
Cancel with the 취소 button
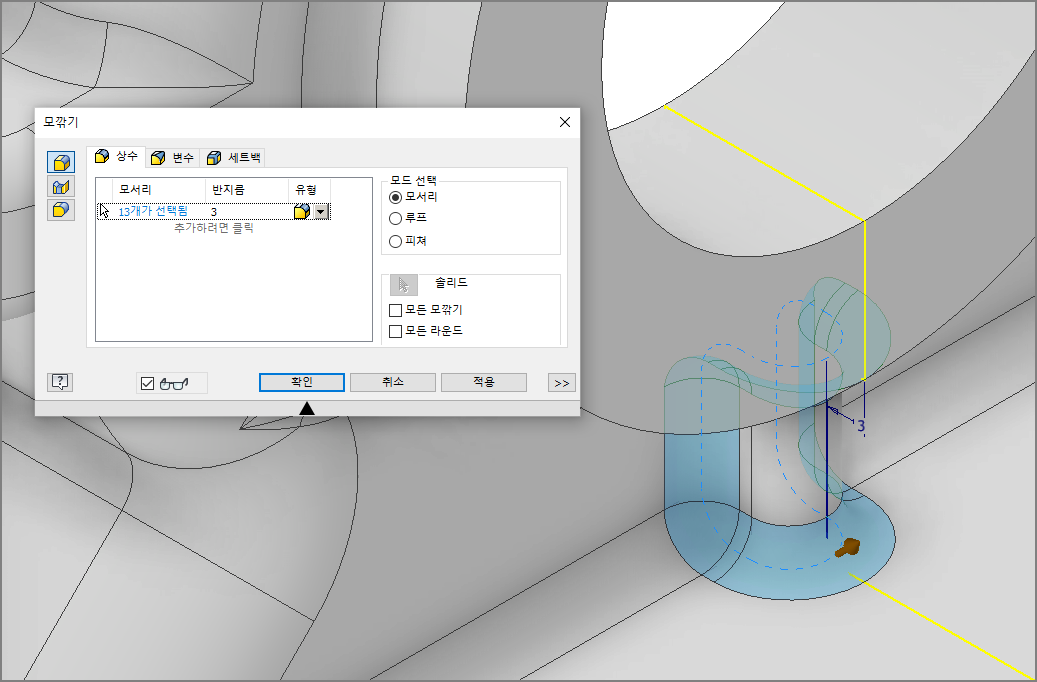click(x=393, y=382)
